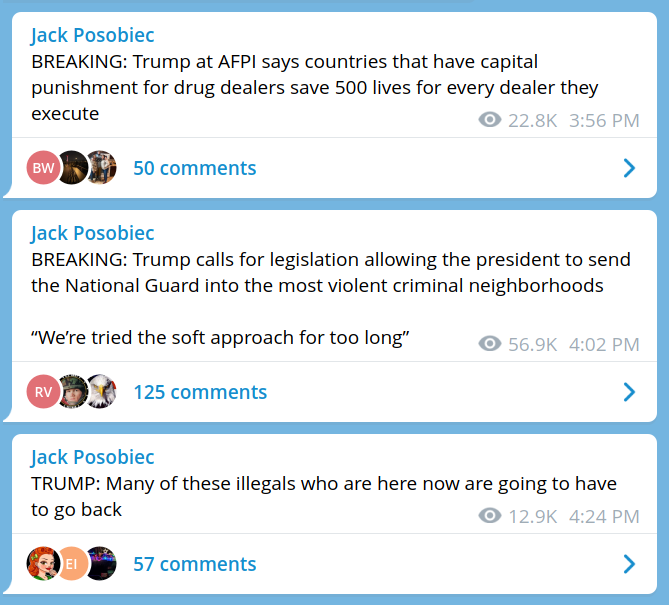Click the views eye icon beside 12.9K
669x605 pixels.
coord(490,517)
